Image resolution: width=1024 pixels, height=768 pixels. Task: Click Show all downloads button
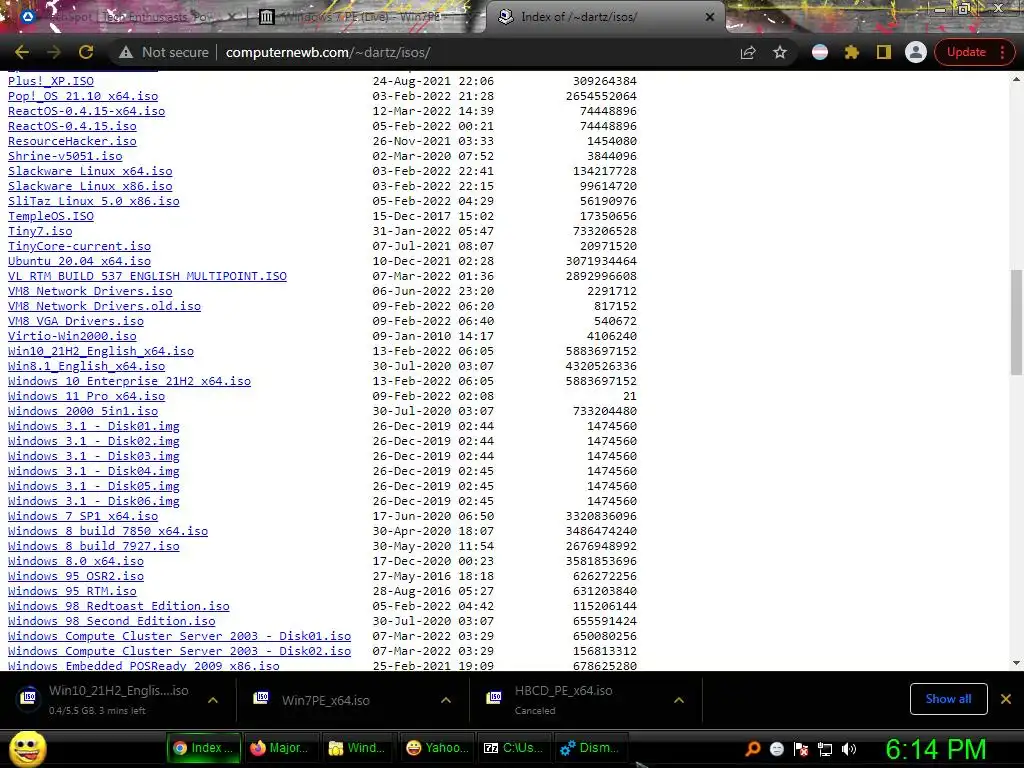(x=948, y=699)
